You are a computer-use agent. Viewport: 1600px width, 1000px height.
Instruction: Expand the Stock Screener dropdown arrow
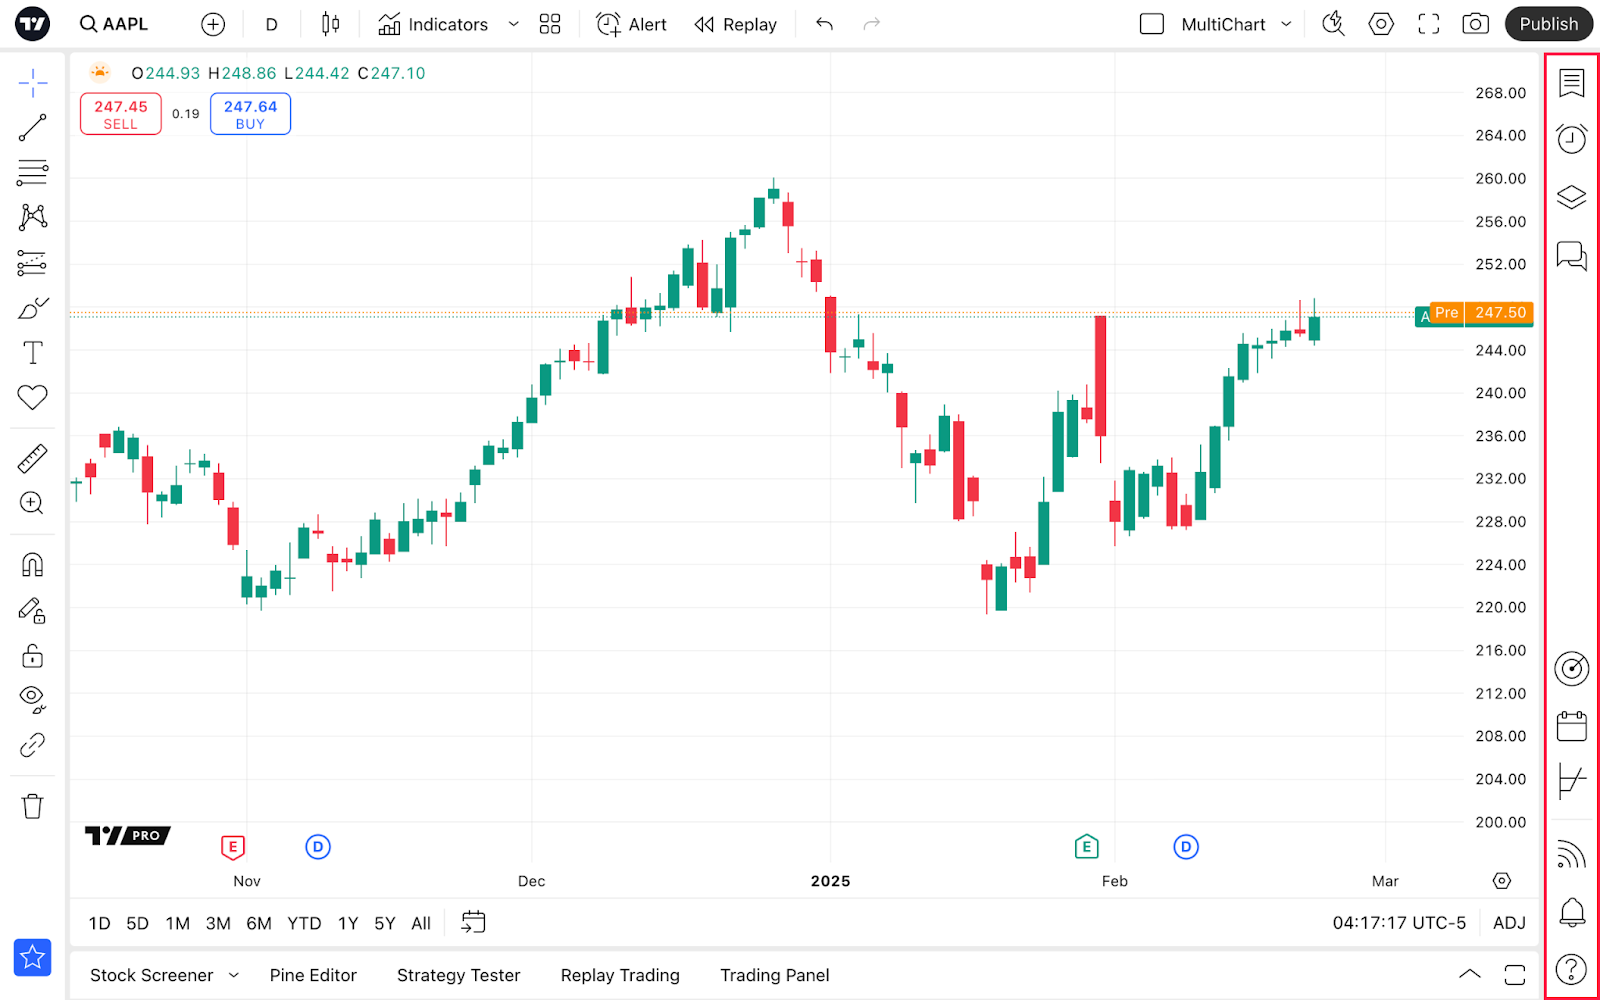234,975
